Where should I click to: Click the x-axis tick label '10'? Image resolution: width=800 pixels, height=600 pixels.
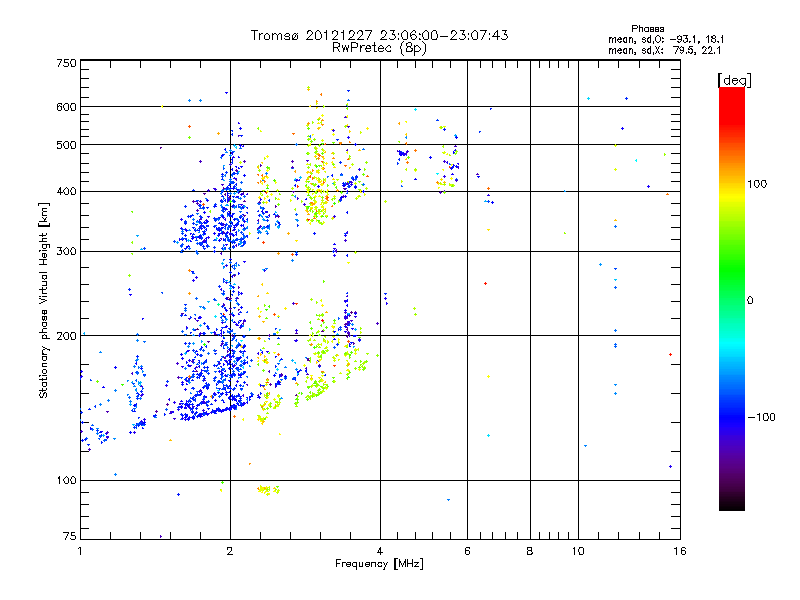578,551
